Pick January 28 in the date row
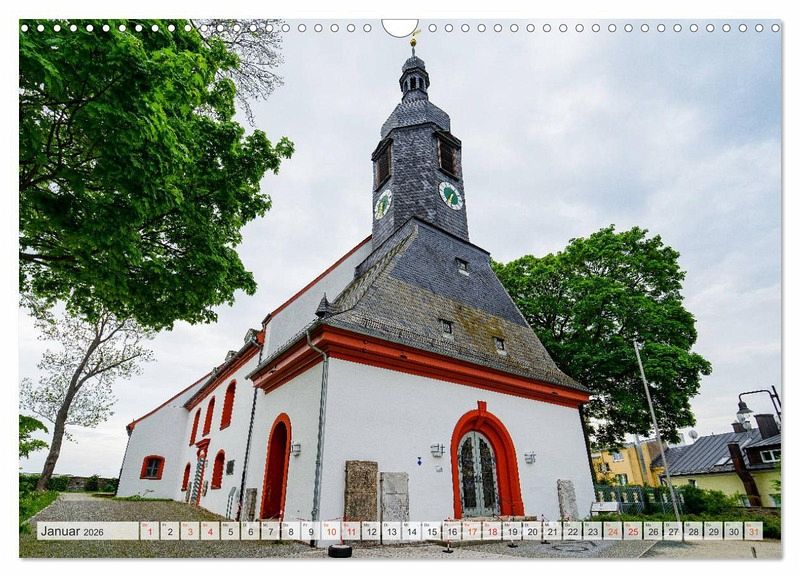Viewport: 800px width, 577px height. pos(694,531)
